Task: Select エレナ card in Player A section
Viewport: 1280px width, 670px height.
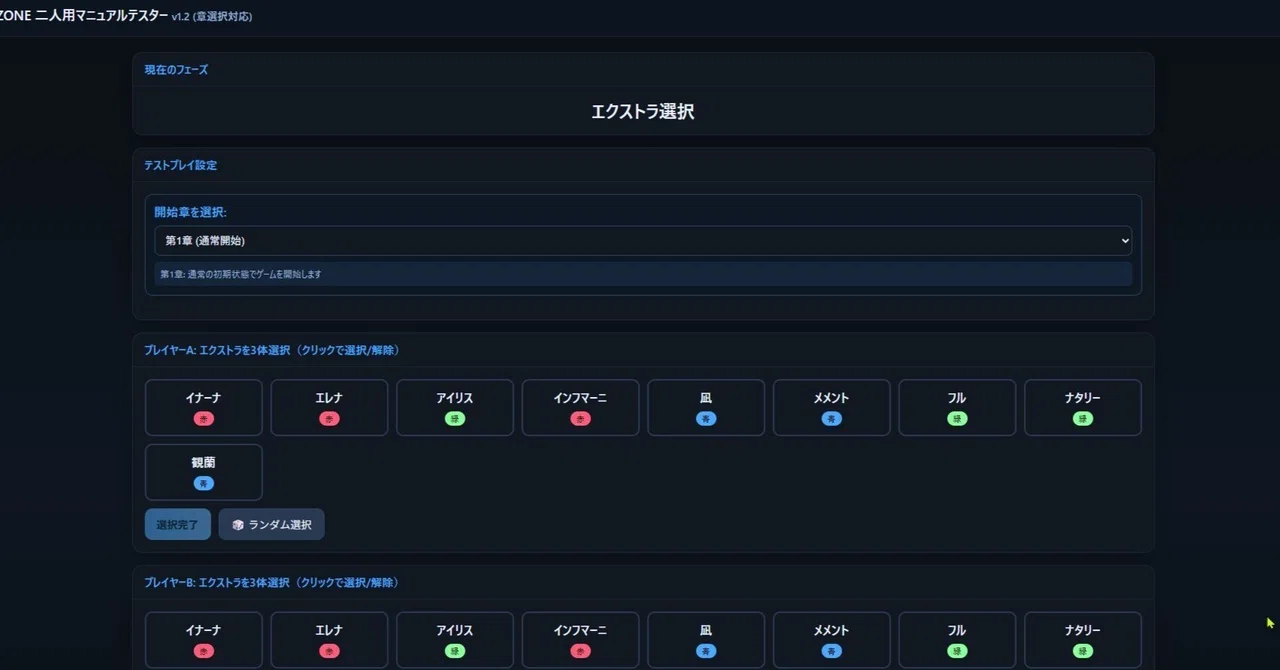Action: tap(329, 407)
